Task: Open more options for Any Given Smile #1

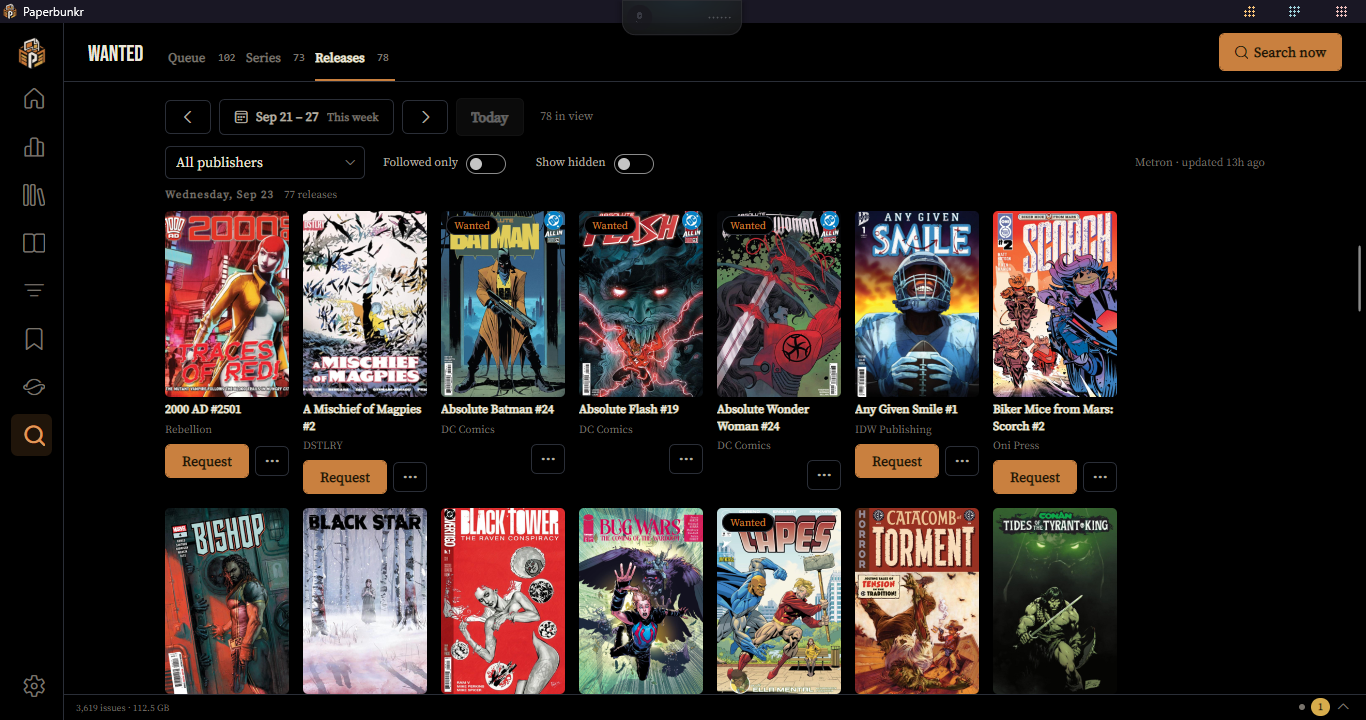Action: 962,461
